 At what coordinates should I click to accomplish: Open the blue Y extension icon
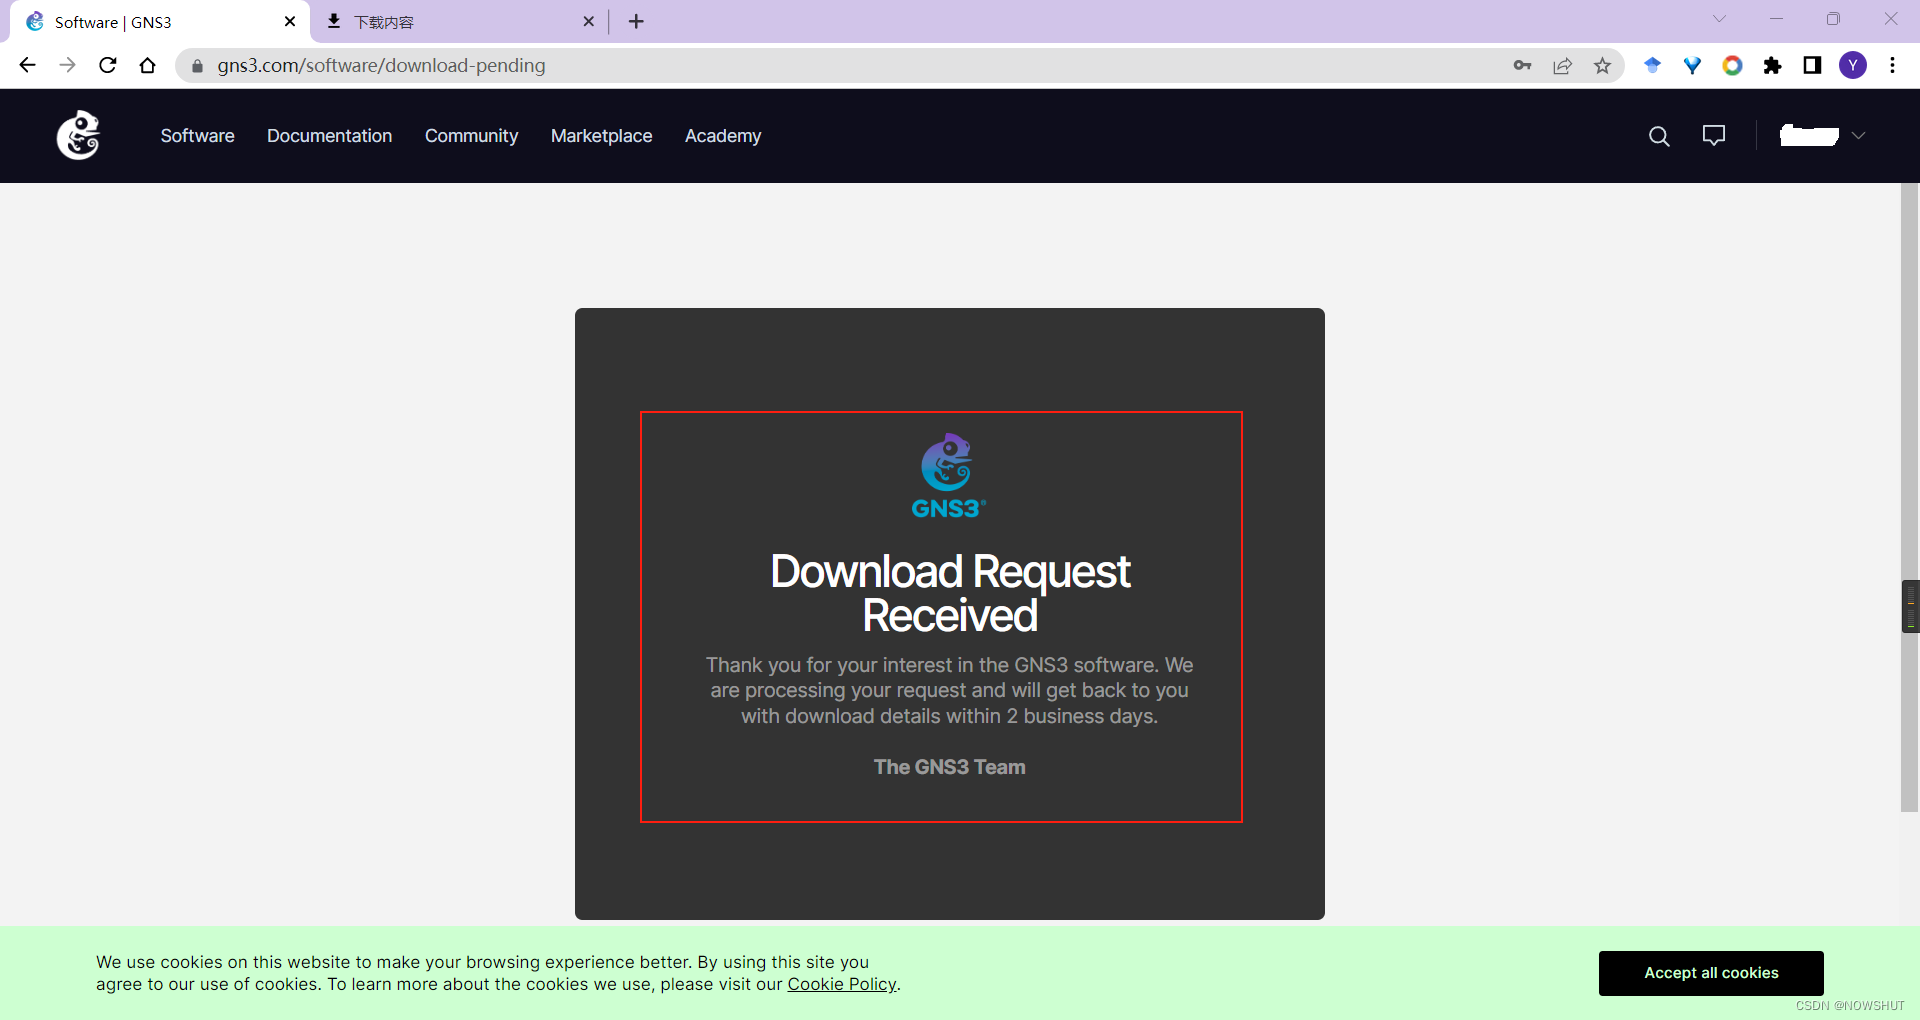(1692, 65)
